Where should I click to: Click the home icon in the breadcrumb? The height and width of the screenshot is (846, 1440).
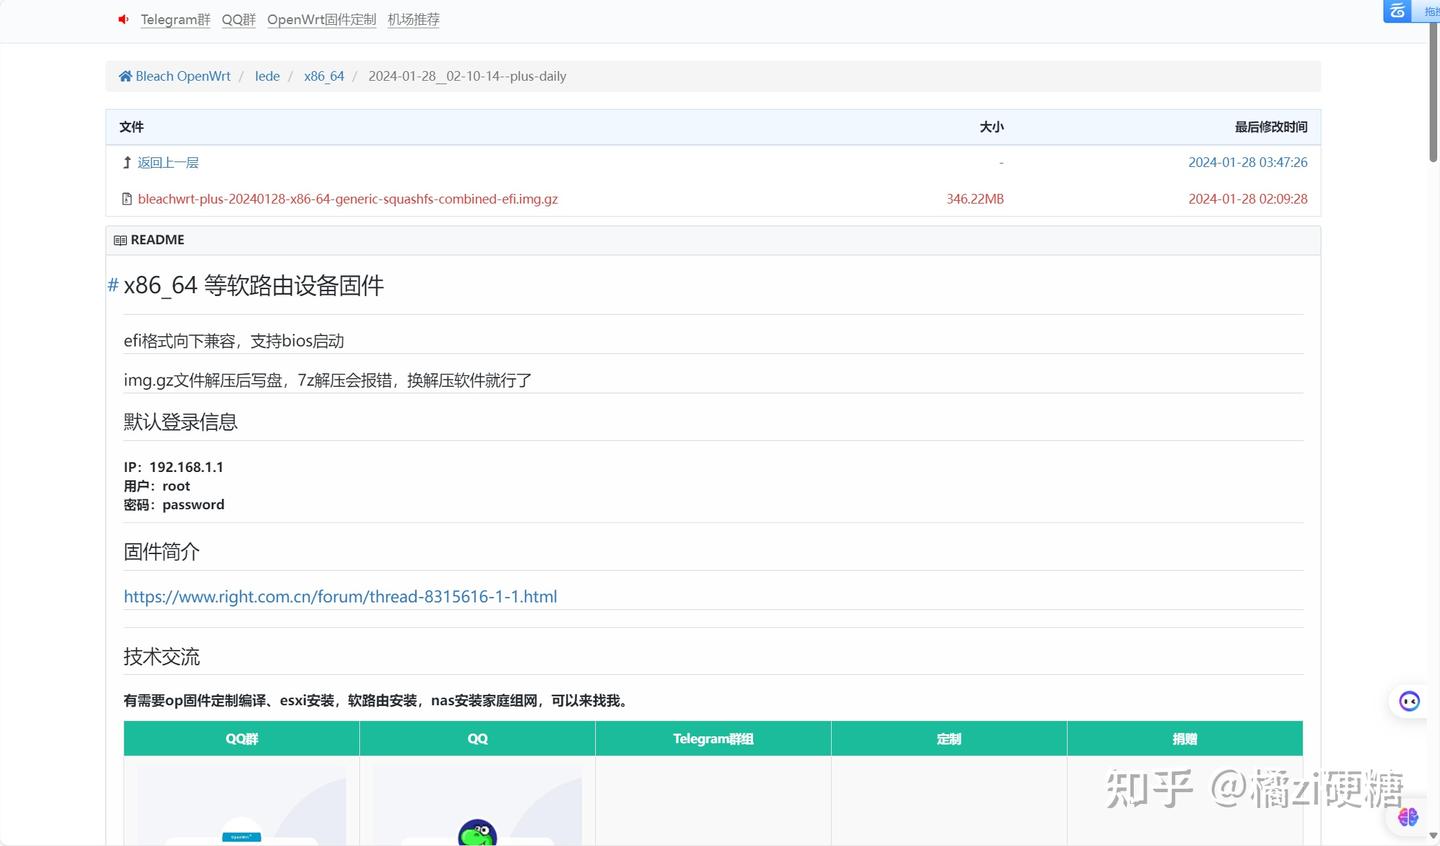[x=125, y=75]
